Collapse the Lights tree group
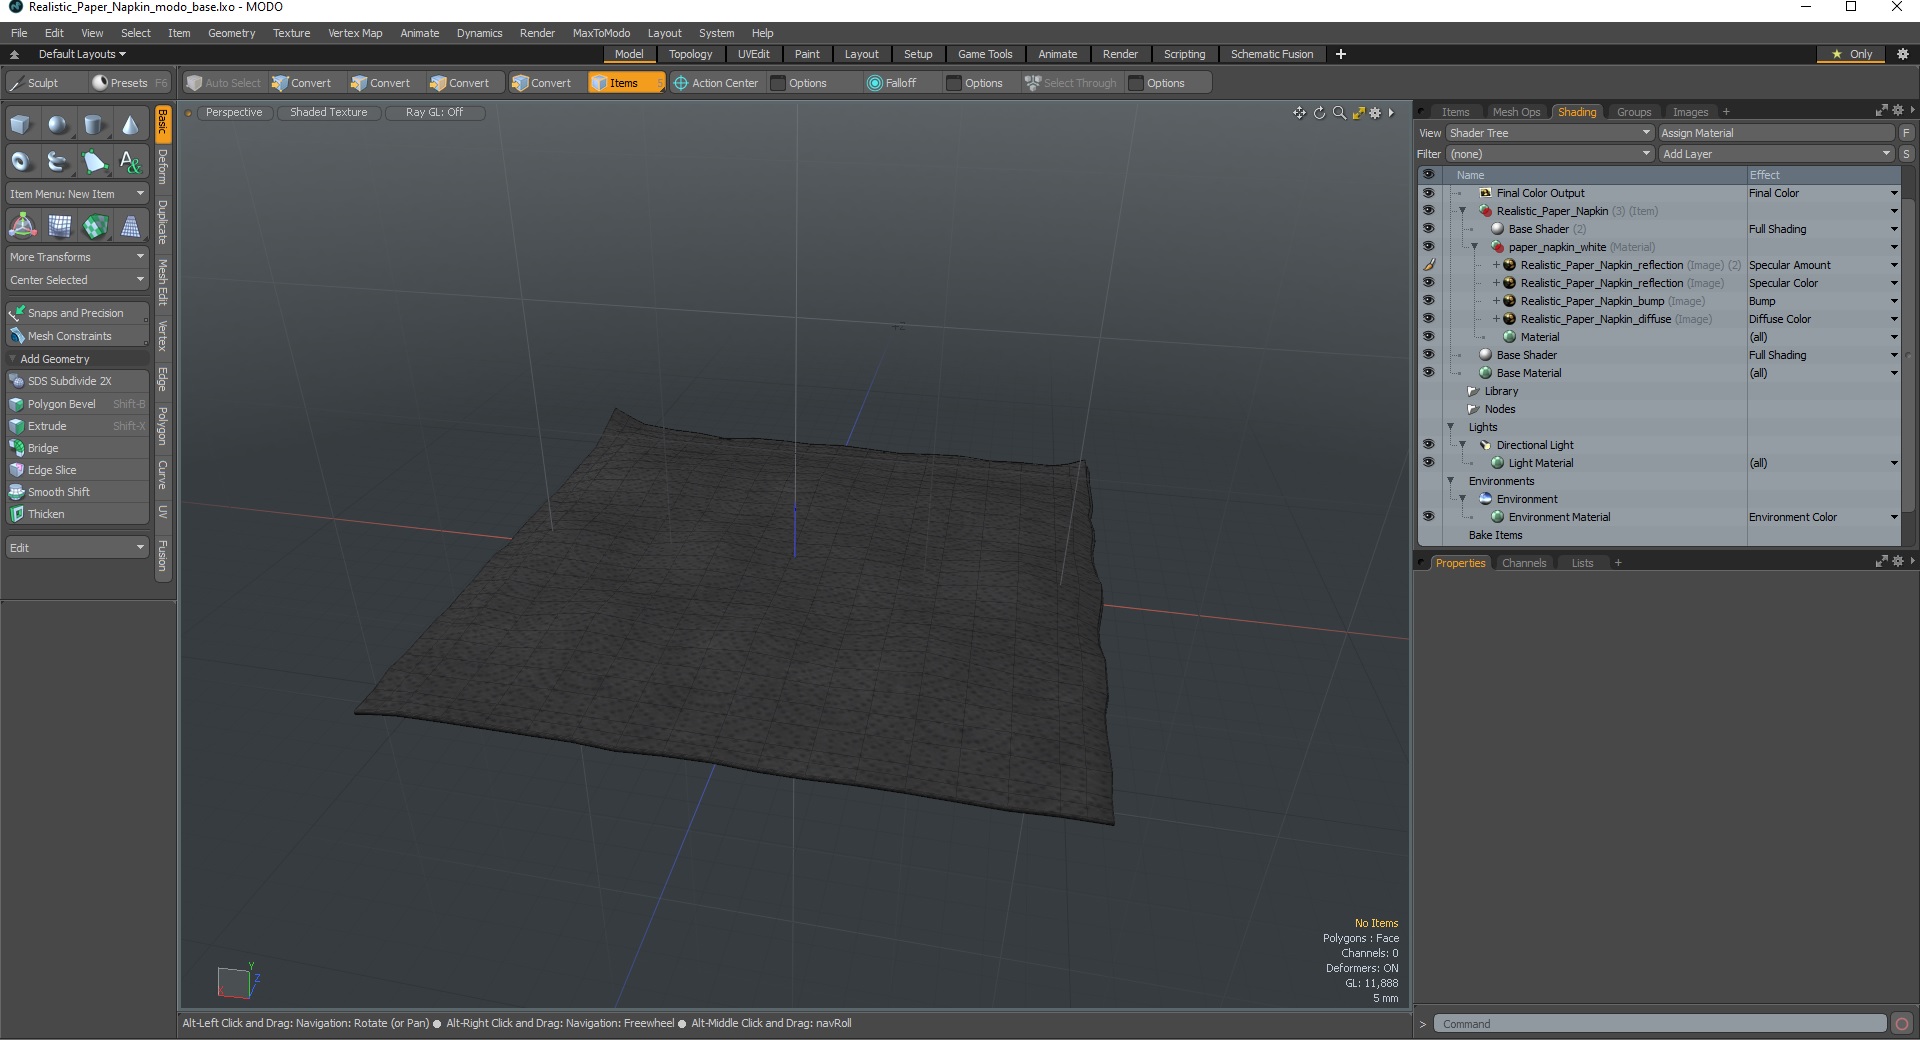This screenshot has width=1920, height=1040. (1450, 427)
